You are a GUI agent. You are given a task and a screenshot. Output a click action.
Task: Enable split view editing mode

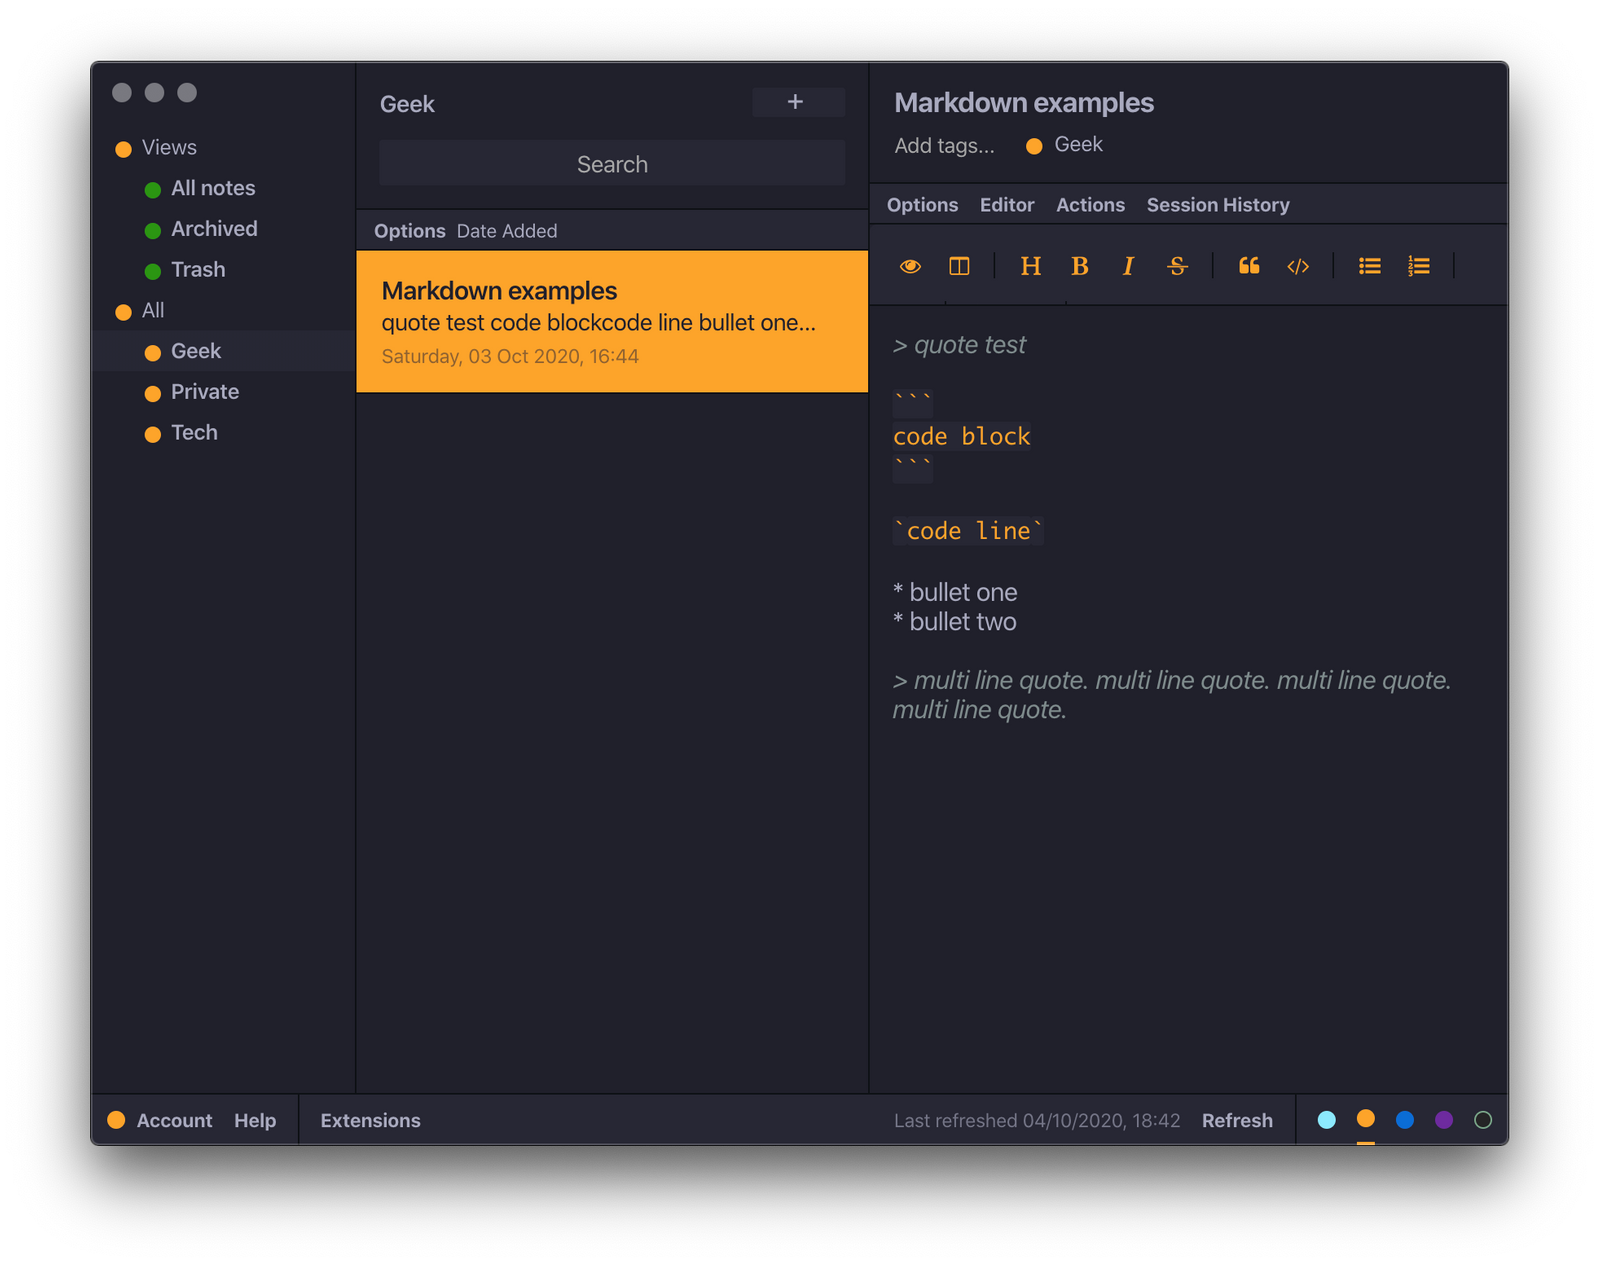(x=958, y=266)
